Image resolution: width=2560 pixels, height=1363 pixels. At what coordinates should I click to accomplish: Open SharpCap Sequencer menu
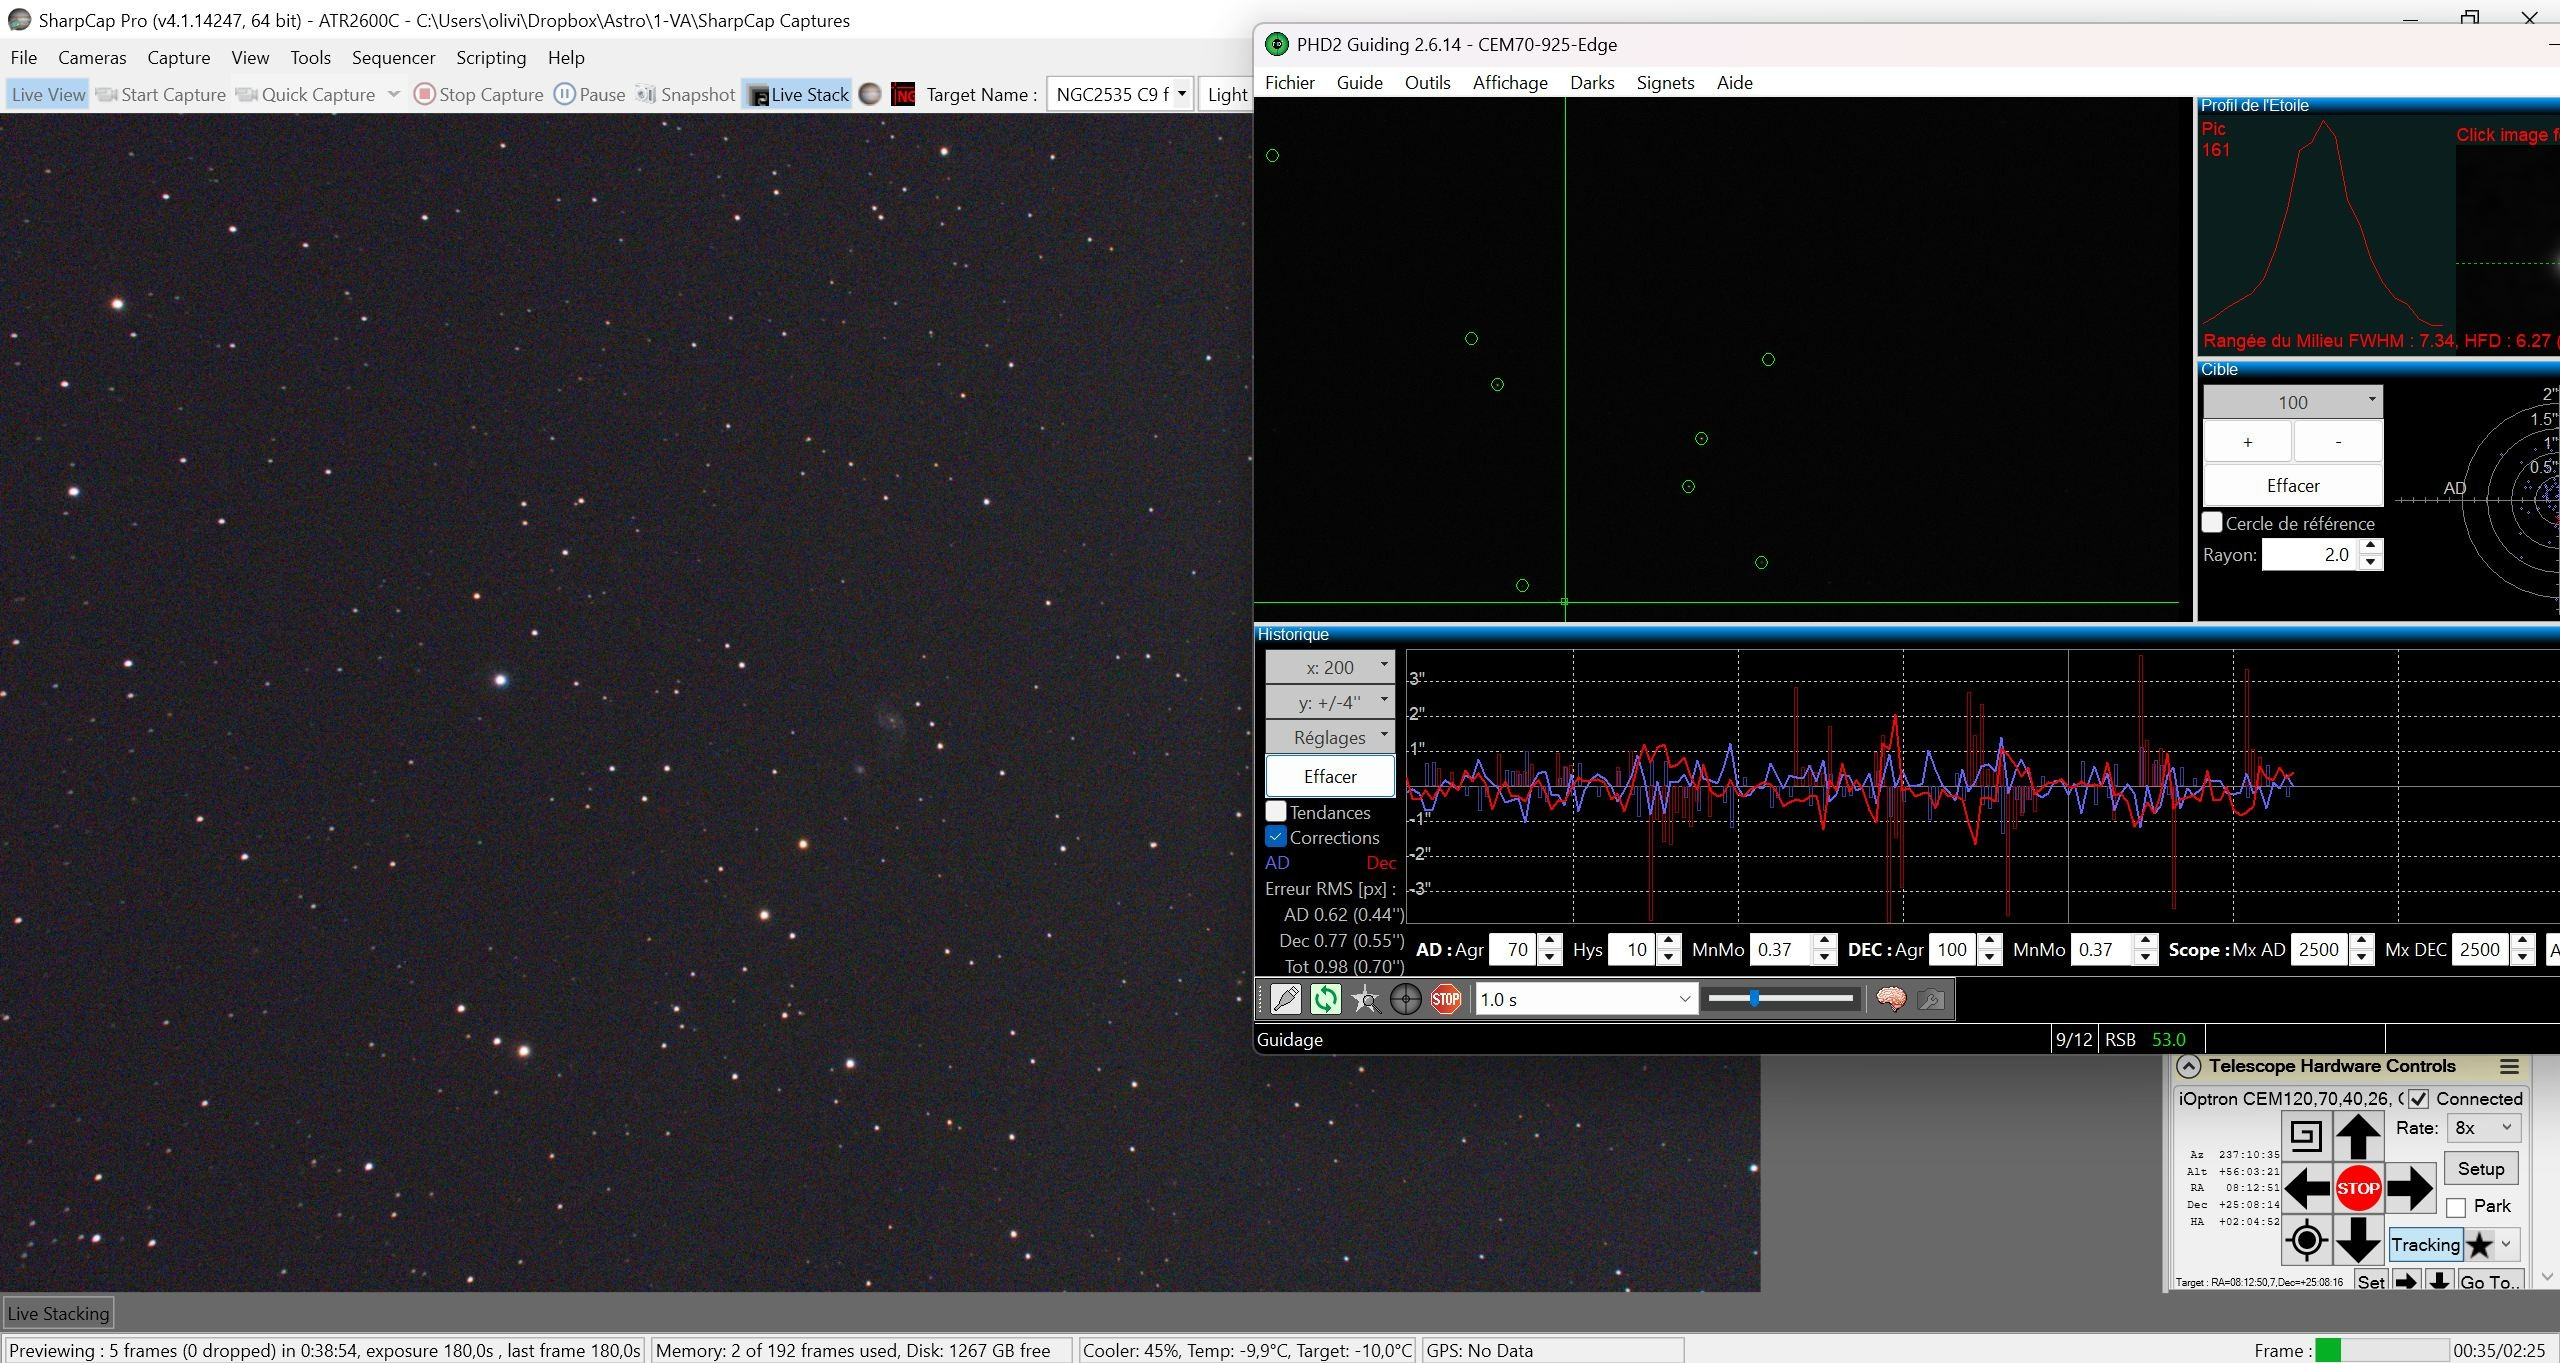(x=393, y=57)
